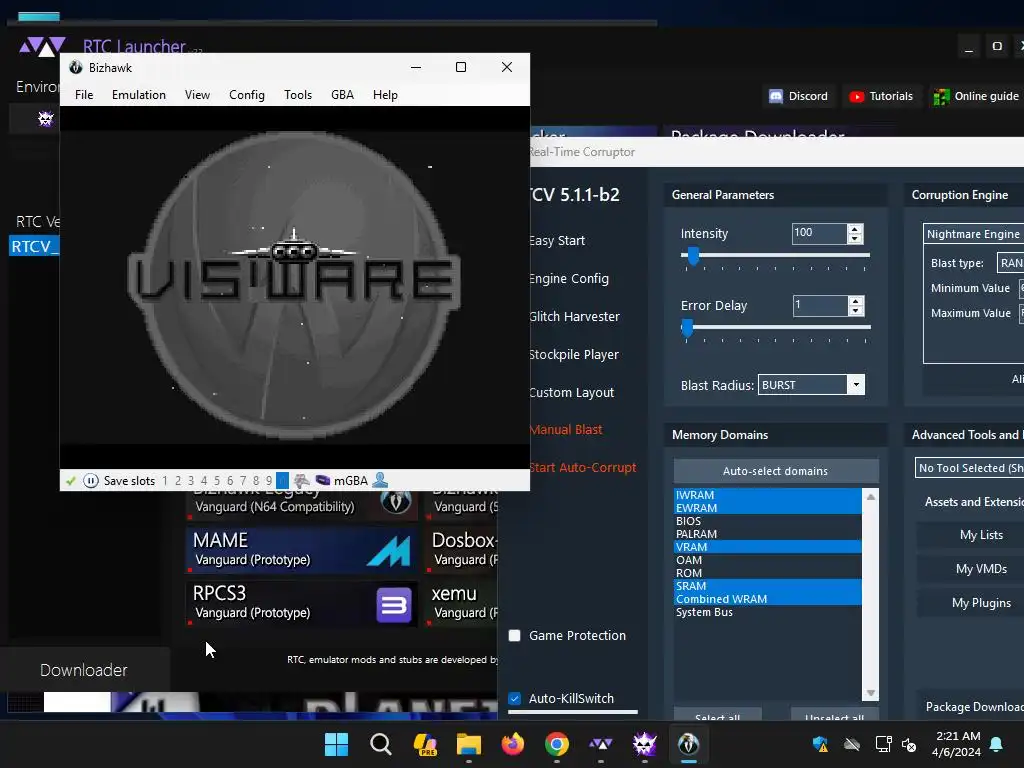Image resolution: width=1024 pixels, height=768 pixels.
Task: Select the IWRAM memory domain
Action: [767, 495]
